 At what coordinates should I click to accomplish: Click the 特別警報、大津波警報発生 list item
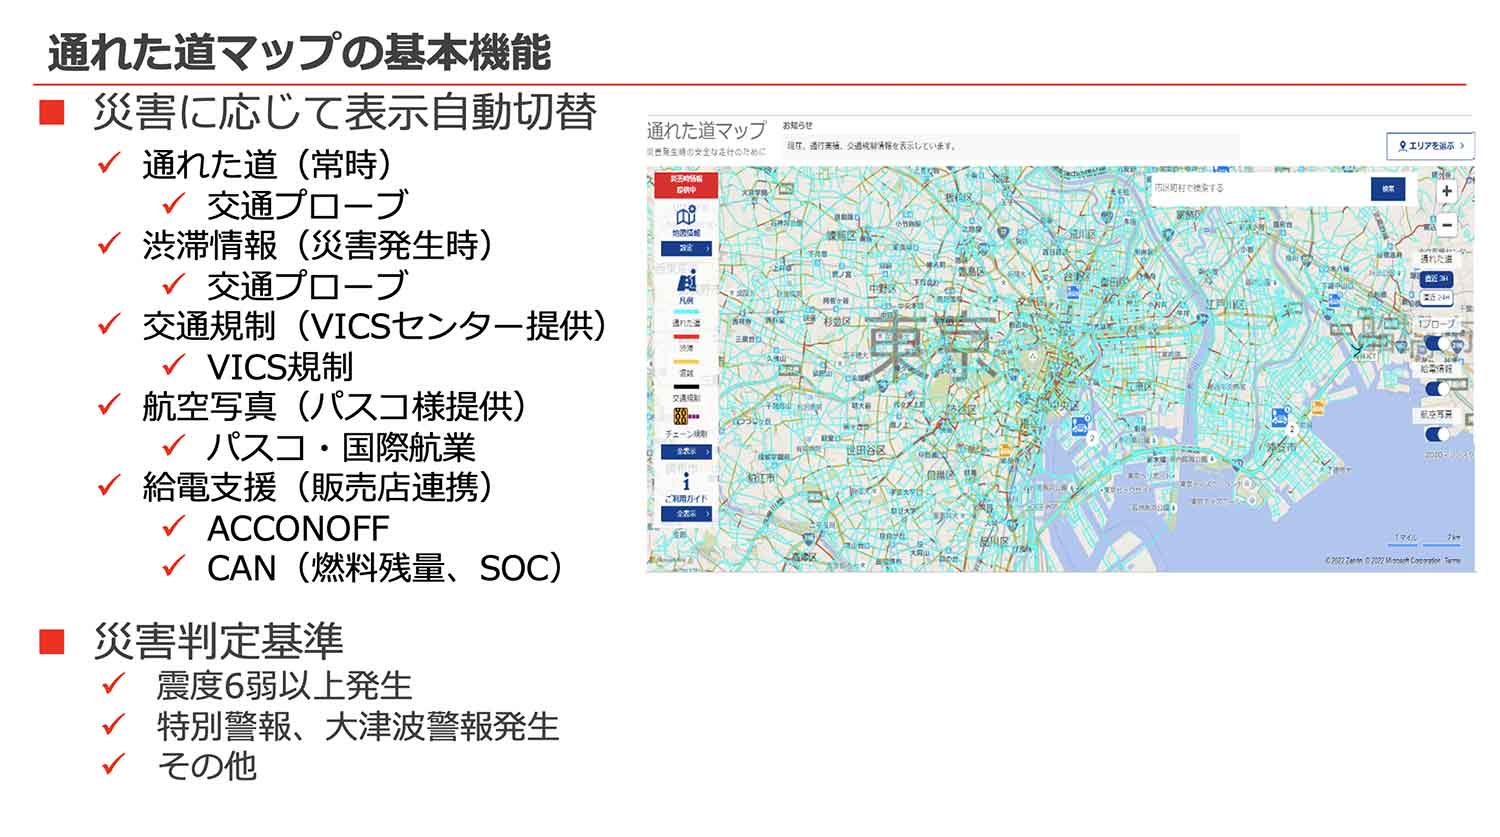point(358,726)
